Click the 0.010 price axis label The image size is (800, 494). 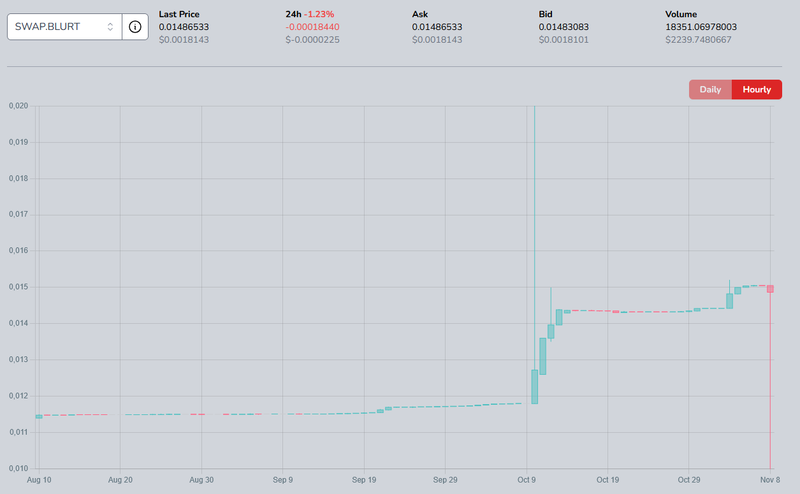(x=17, y=468)
